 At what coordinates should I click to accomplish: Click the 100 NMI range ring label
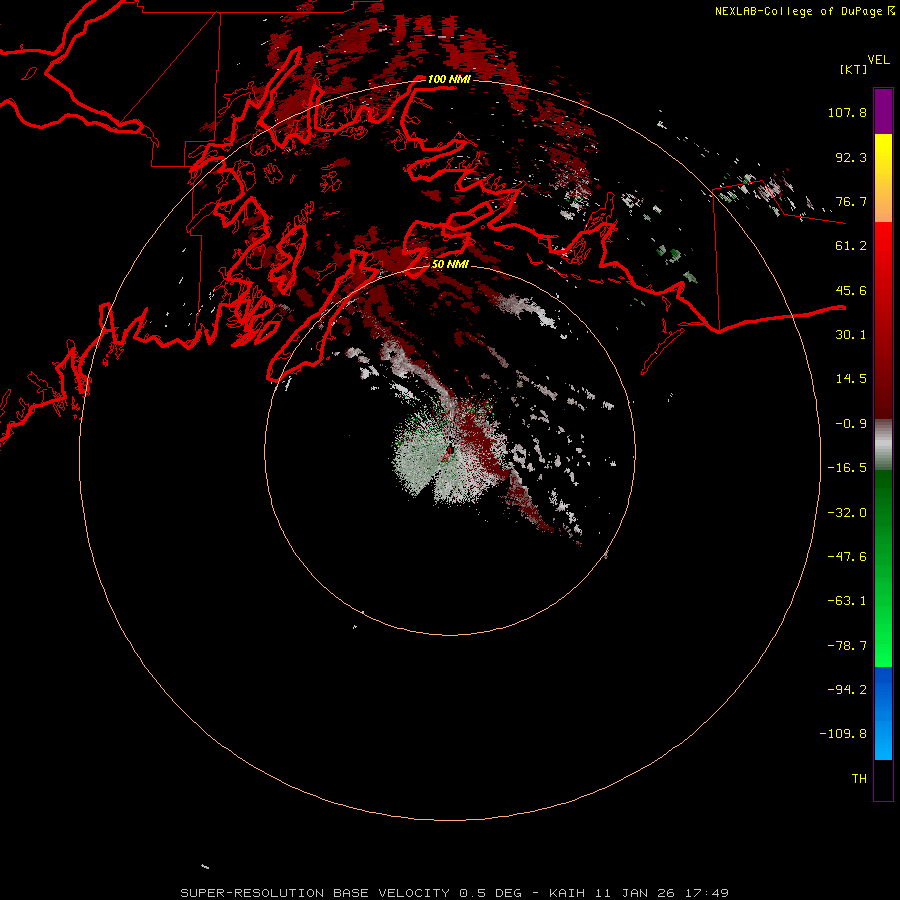coord(449,79)
